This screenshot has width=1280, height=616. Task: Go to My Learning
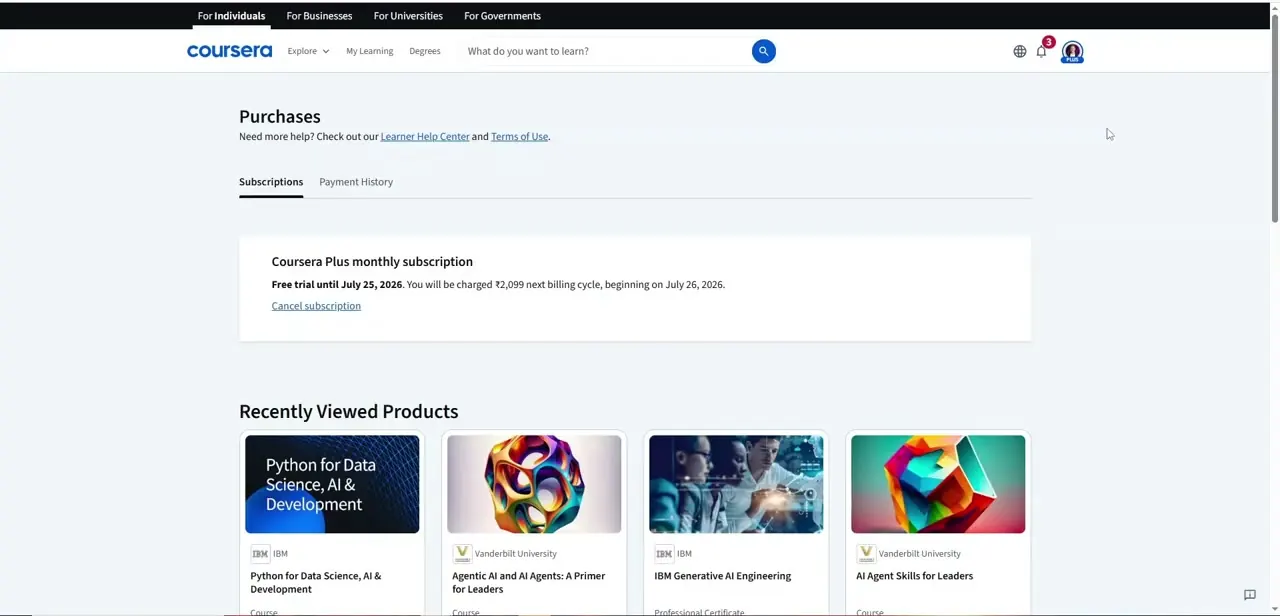coord(369,51)
